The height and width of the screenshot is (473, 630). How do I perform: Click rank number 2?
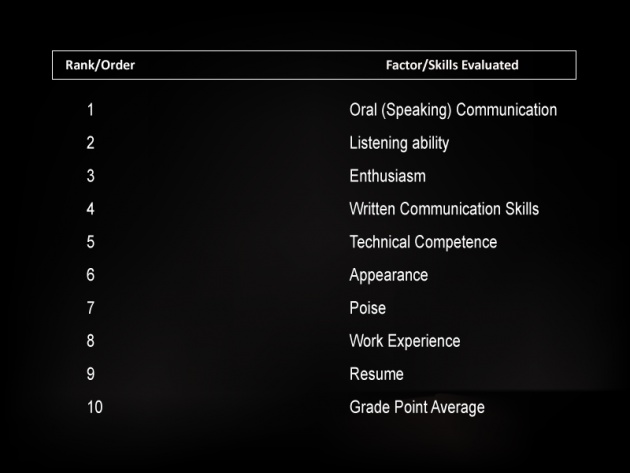[x=90, y=143]
